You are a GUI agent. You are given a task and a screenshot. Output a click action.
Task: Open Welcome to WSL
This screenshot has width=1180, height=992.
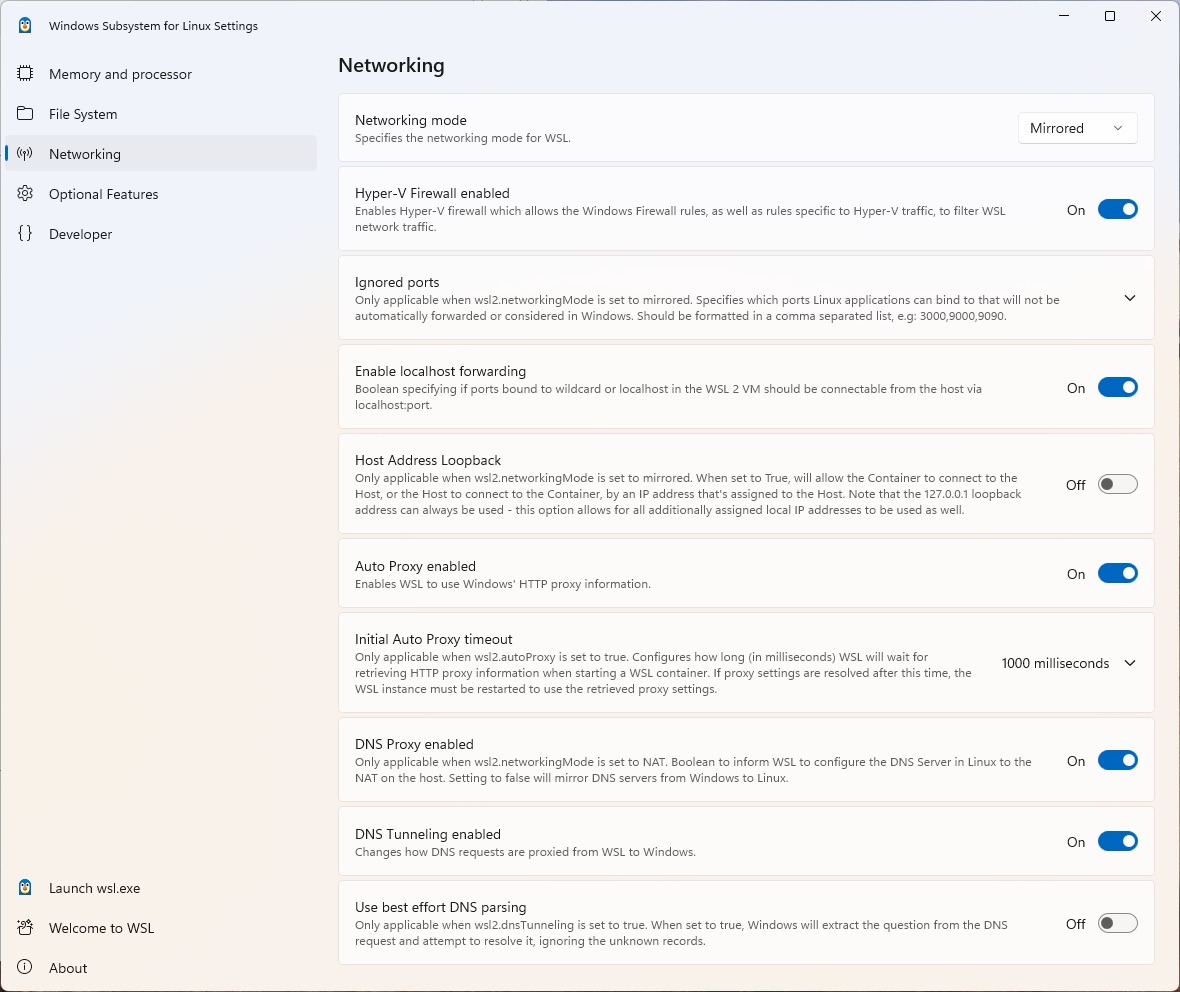click(x=161, y=927)
